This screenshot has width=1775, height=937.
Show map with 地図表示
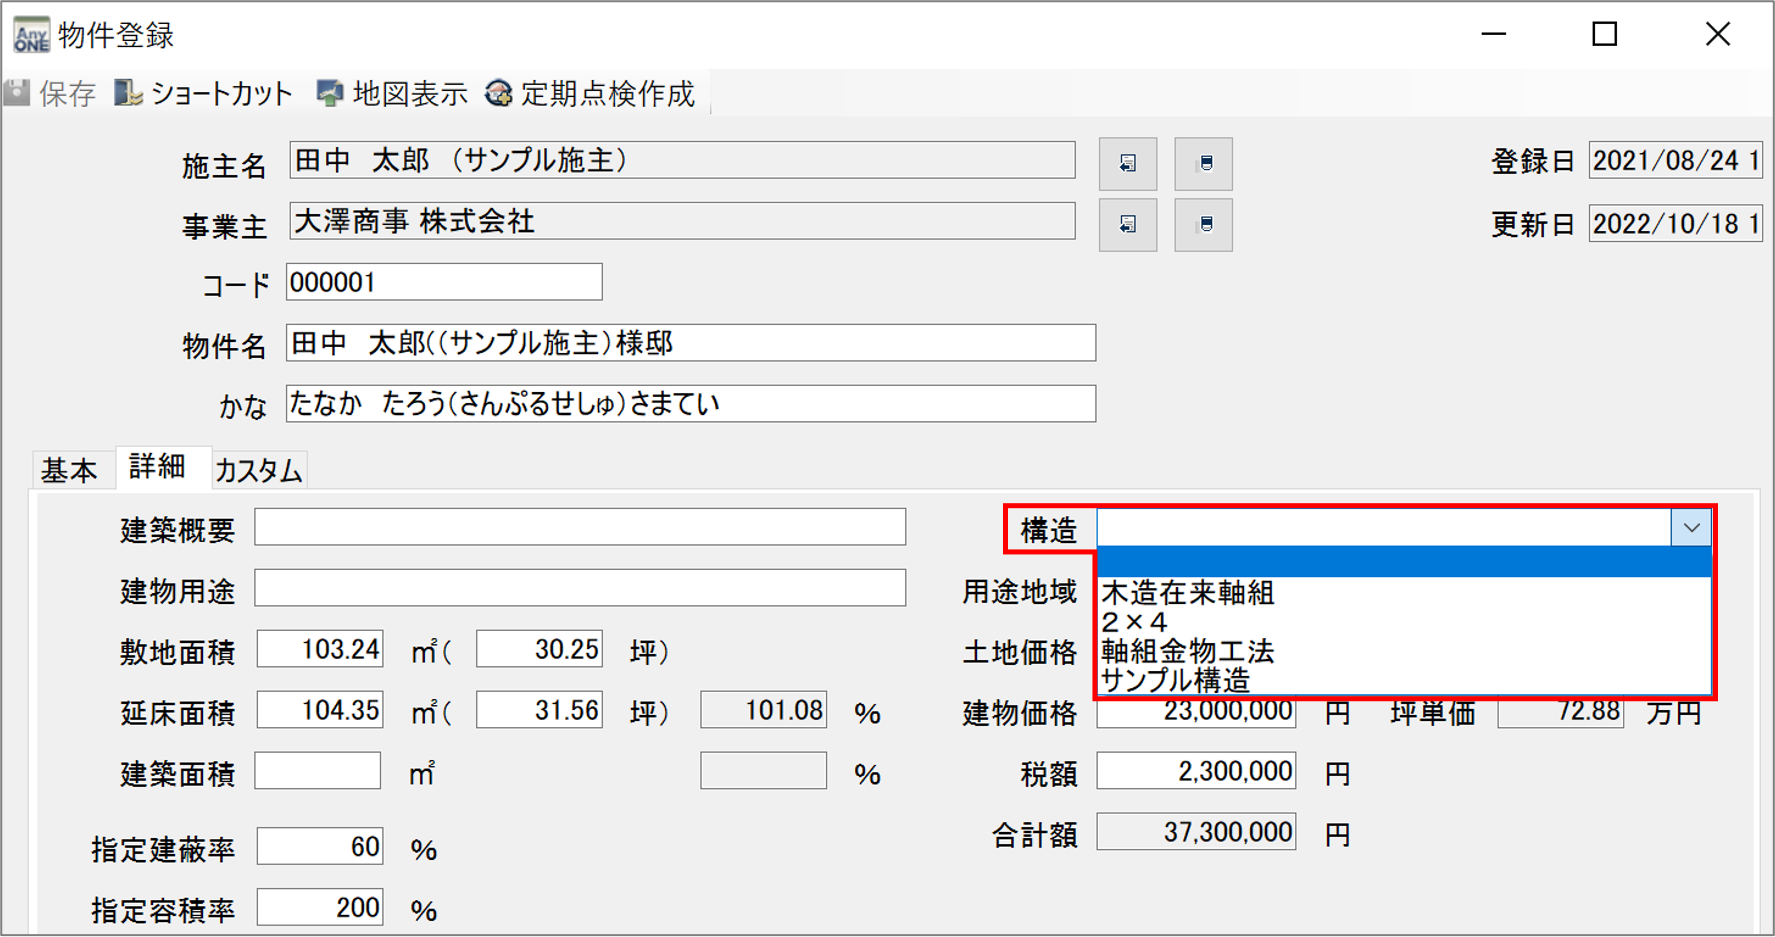(x=392, y=94)
